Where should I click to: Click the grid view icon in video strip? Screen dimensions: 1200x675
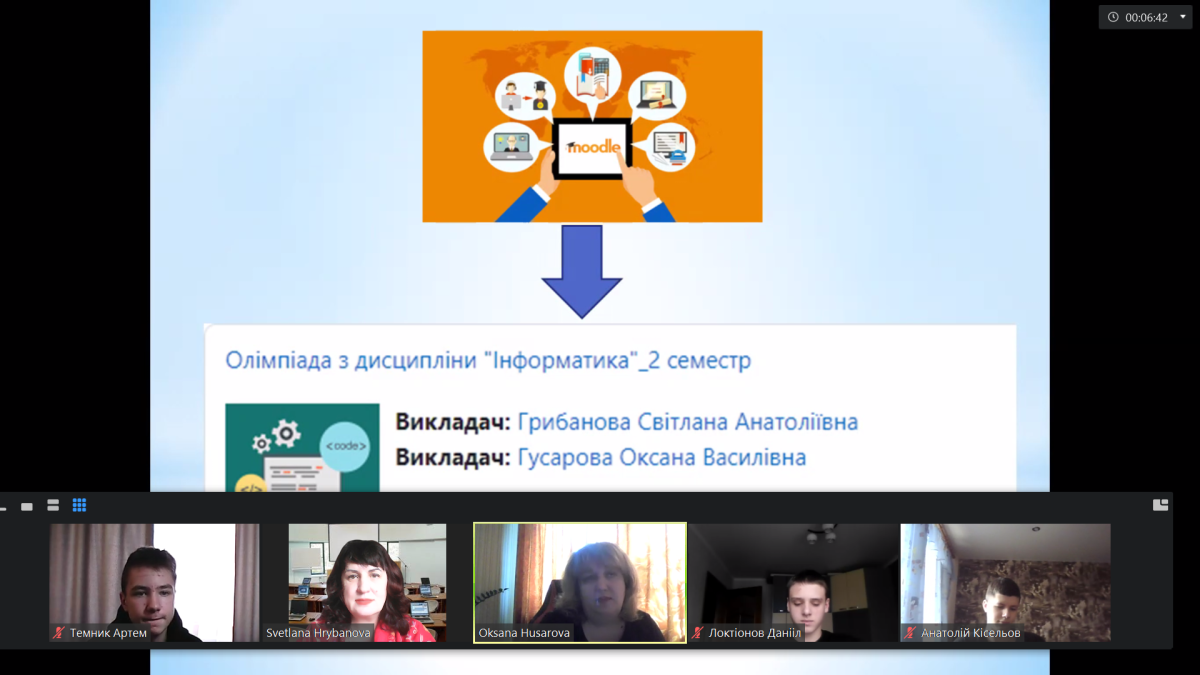tap(79, 505)
